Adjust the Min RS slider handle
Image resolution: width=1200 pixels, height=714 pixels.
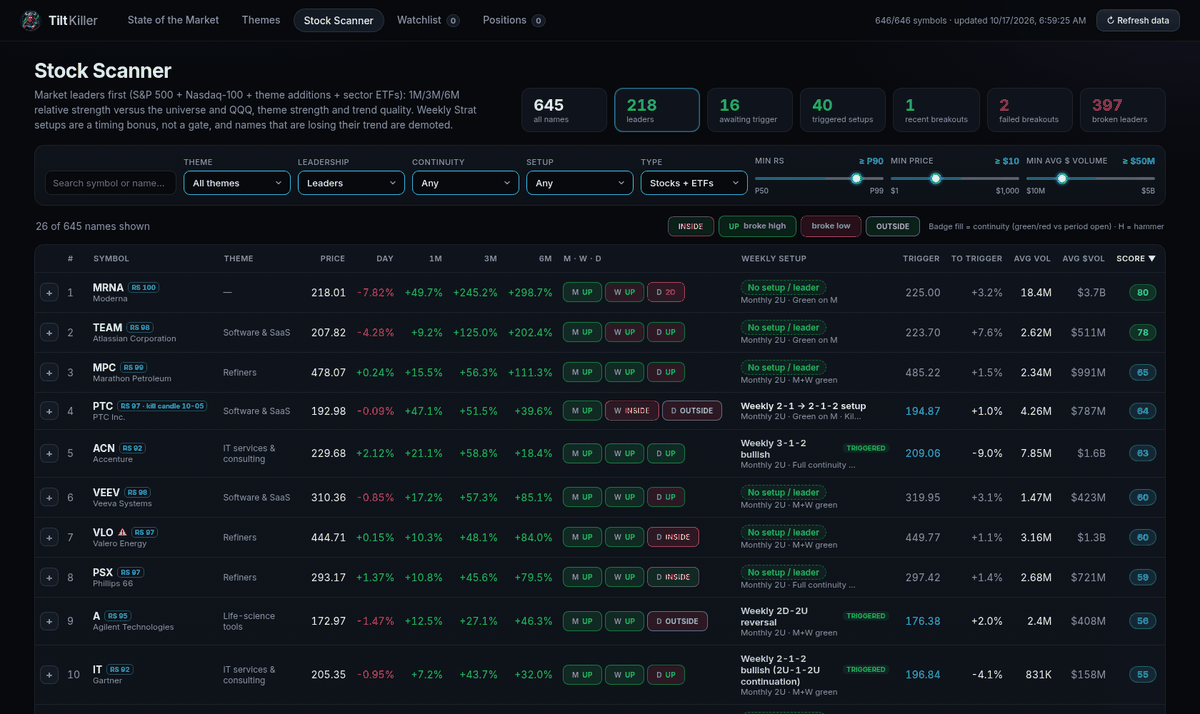point(856,178)
